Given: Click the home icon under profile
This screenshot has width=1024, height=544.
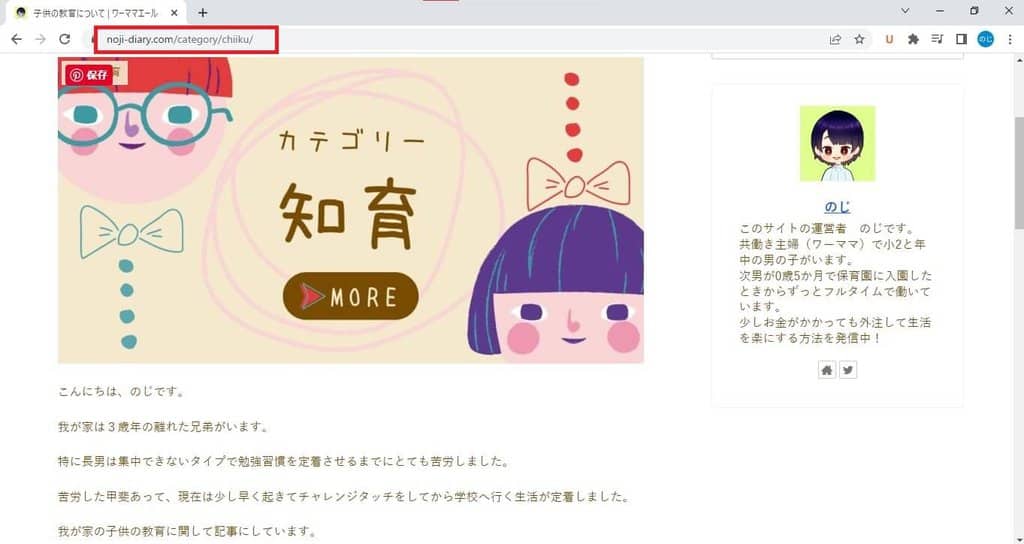Looking at the screenshot, I should coord(826,370).
